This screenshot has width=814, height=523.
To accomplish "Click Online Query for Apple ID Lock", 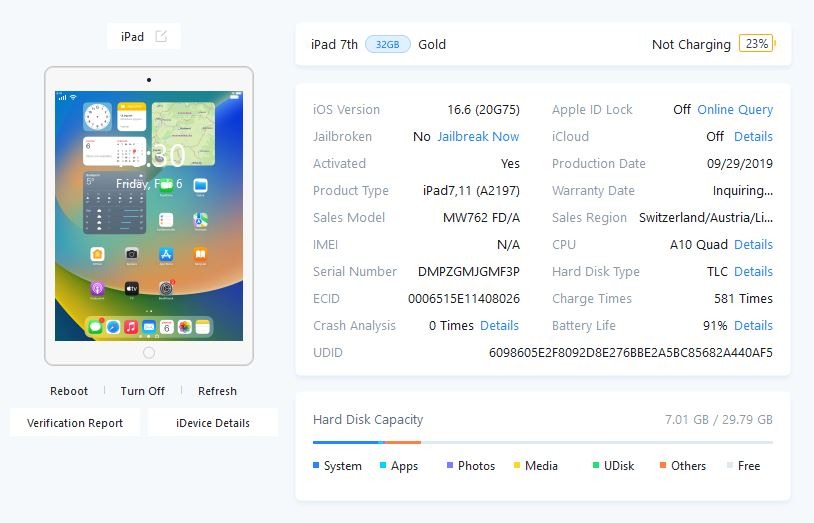I will tap(735, 110).
